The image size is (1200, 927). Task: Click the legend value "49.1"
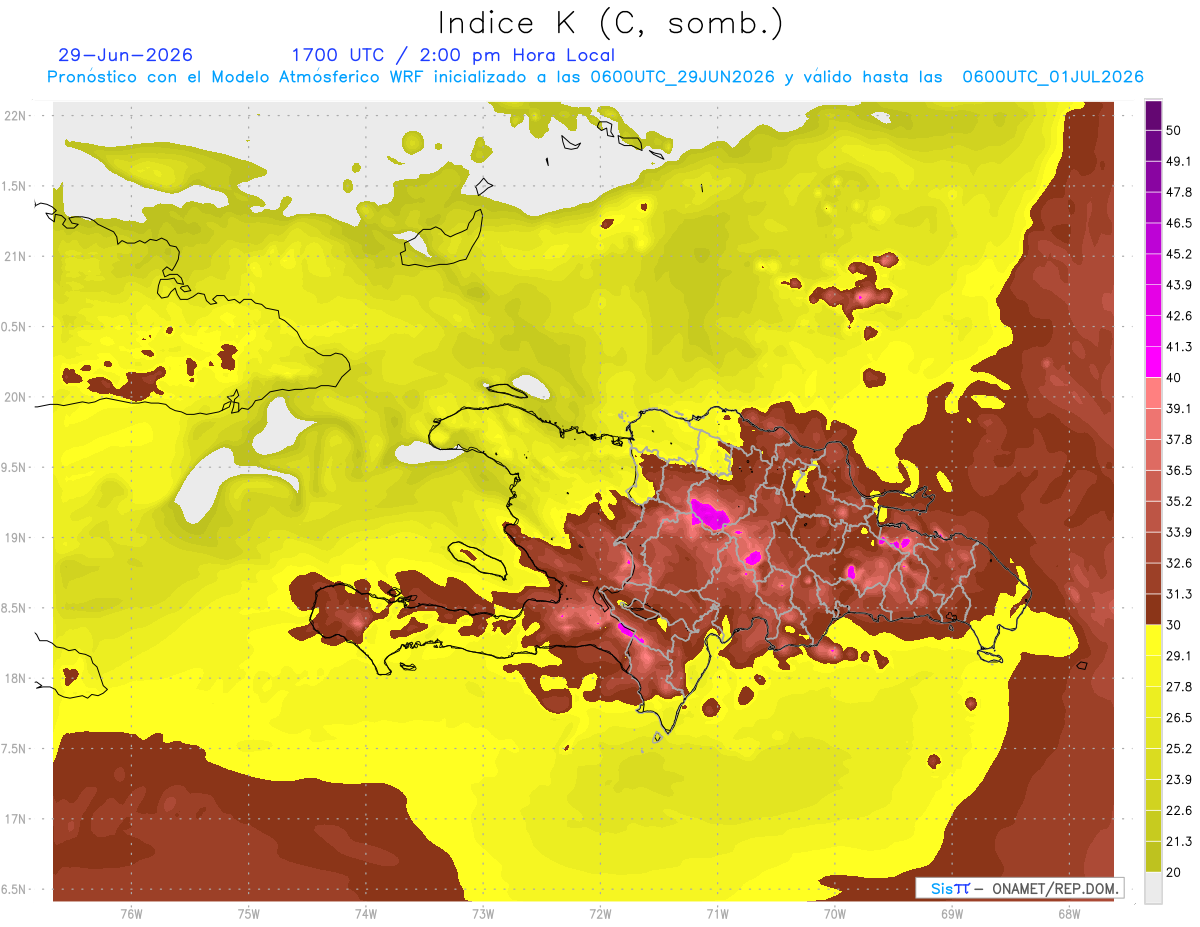coord(1179,162)
